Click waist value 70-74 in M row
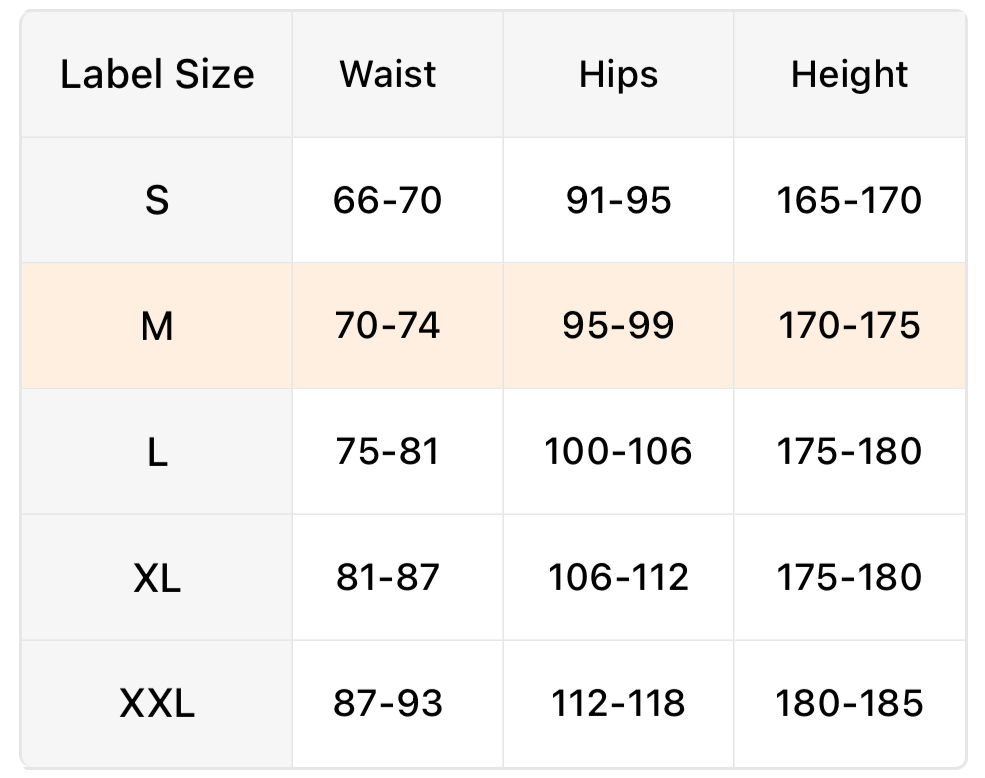 tap(388, 326)
